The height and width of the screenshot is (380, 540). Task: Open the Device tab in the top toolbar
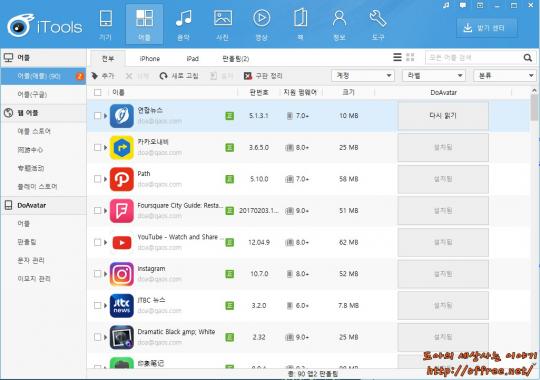[x=105, y=24]
